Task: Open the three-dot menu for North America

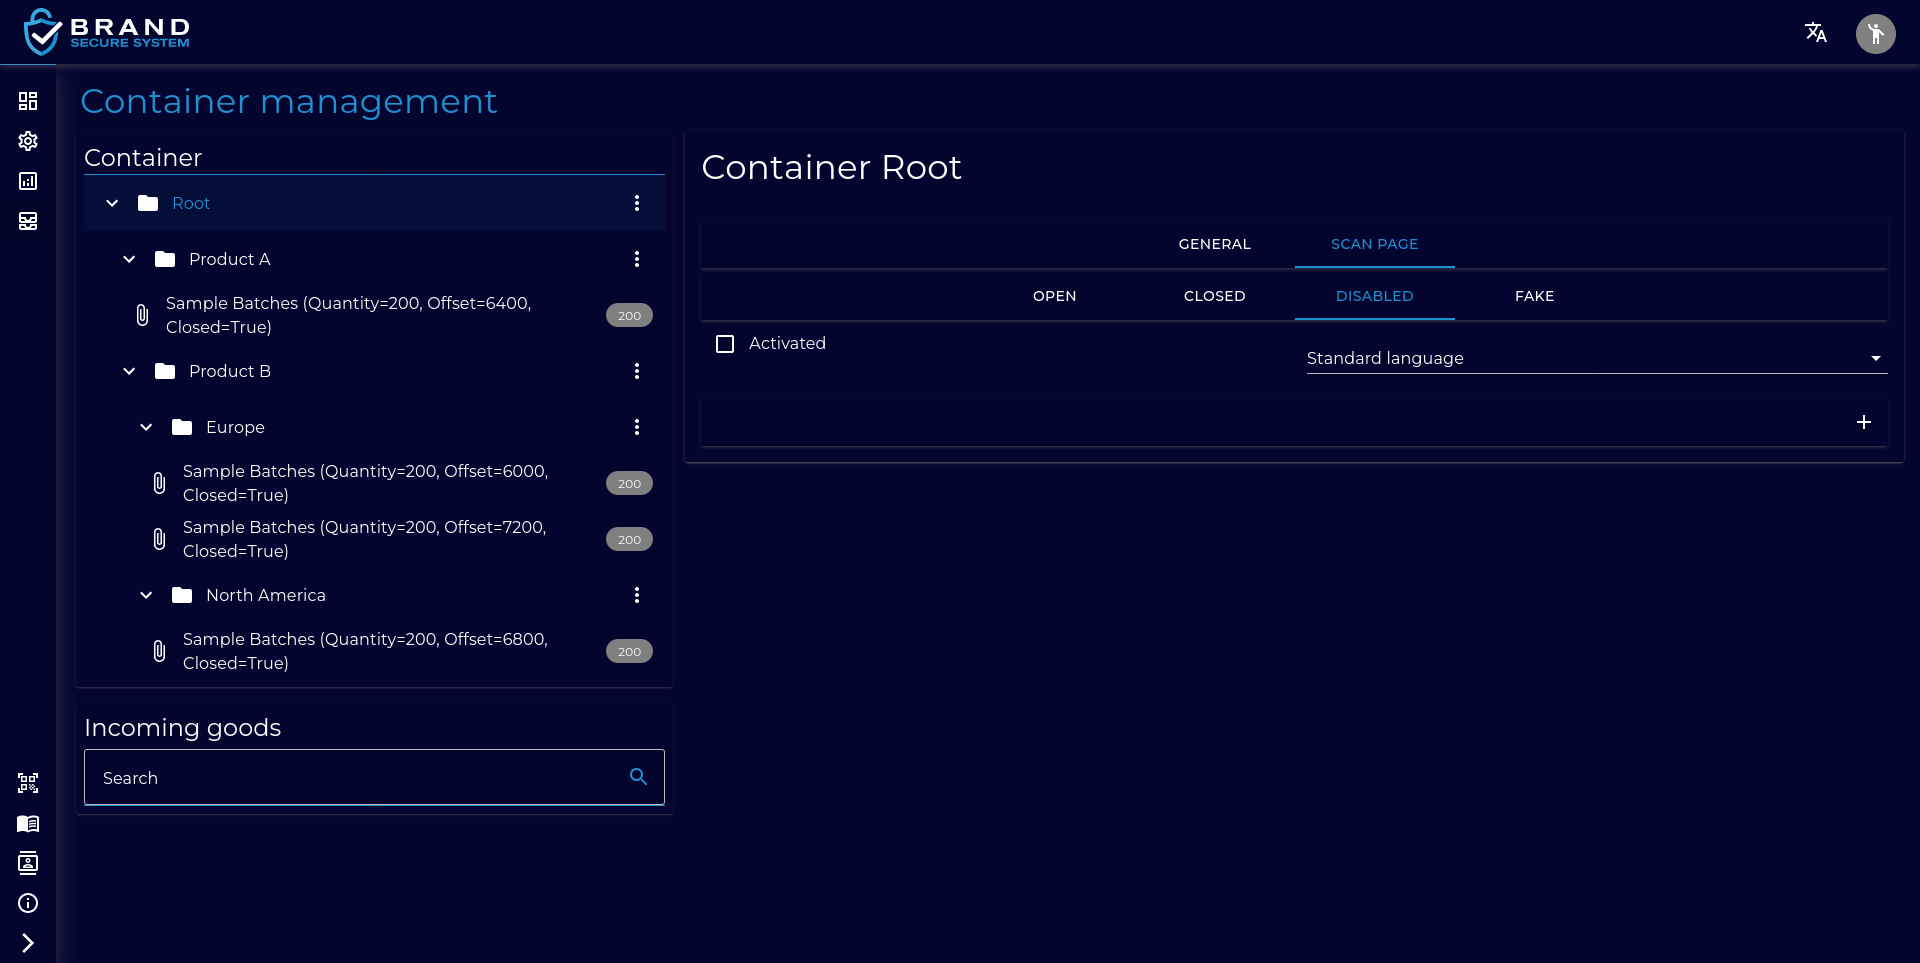Action: tap(637, 595)
